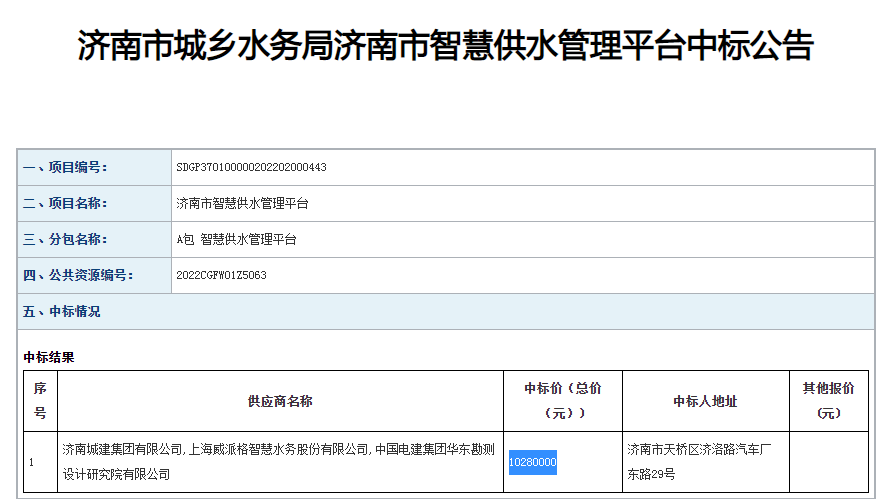Click the 中标人地址 column header
890x499 pixels.
tap(706, 401)
